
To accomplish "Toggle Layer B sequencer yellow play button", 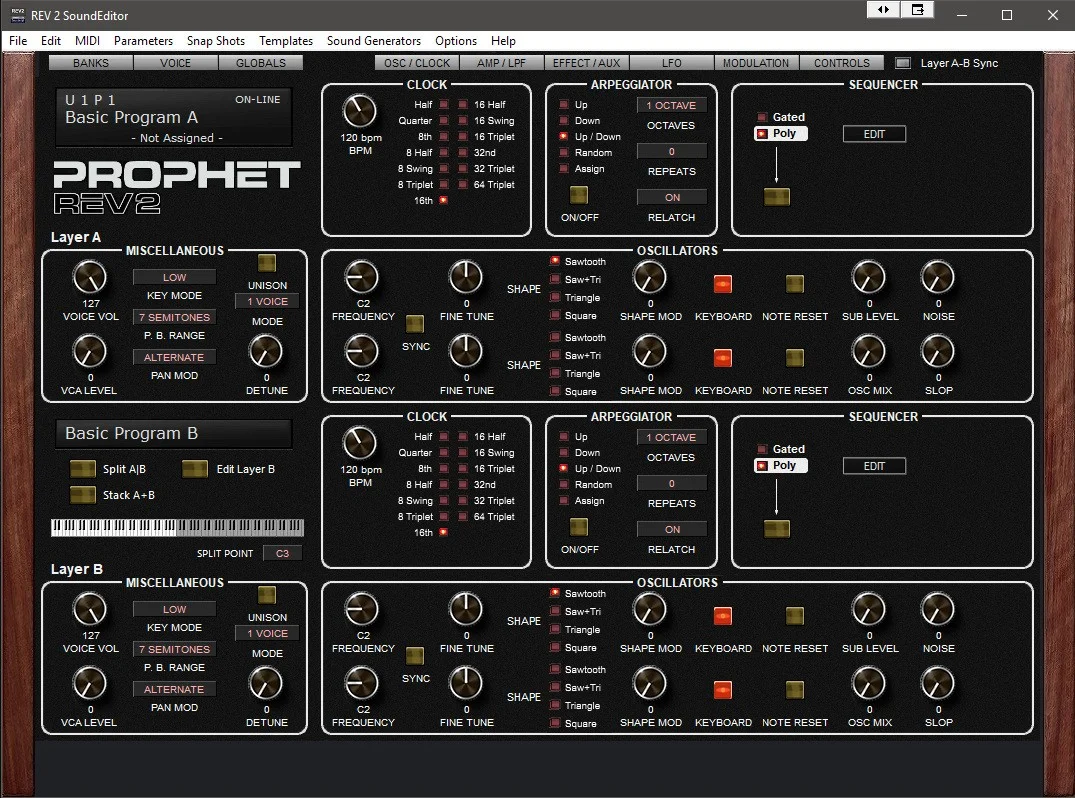I will point(777,529).
